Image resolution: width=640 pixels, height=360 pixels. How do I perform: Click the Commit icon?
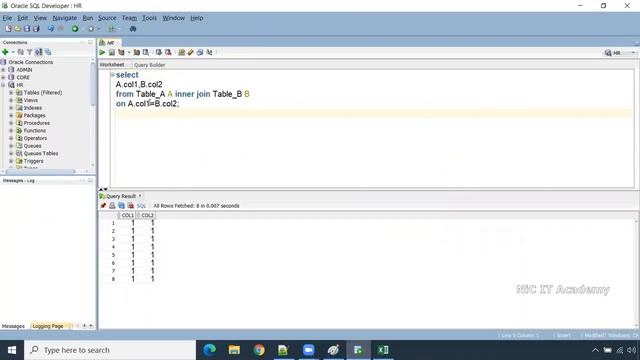[x=159, y=52]
